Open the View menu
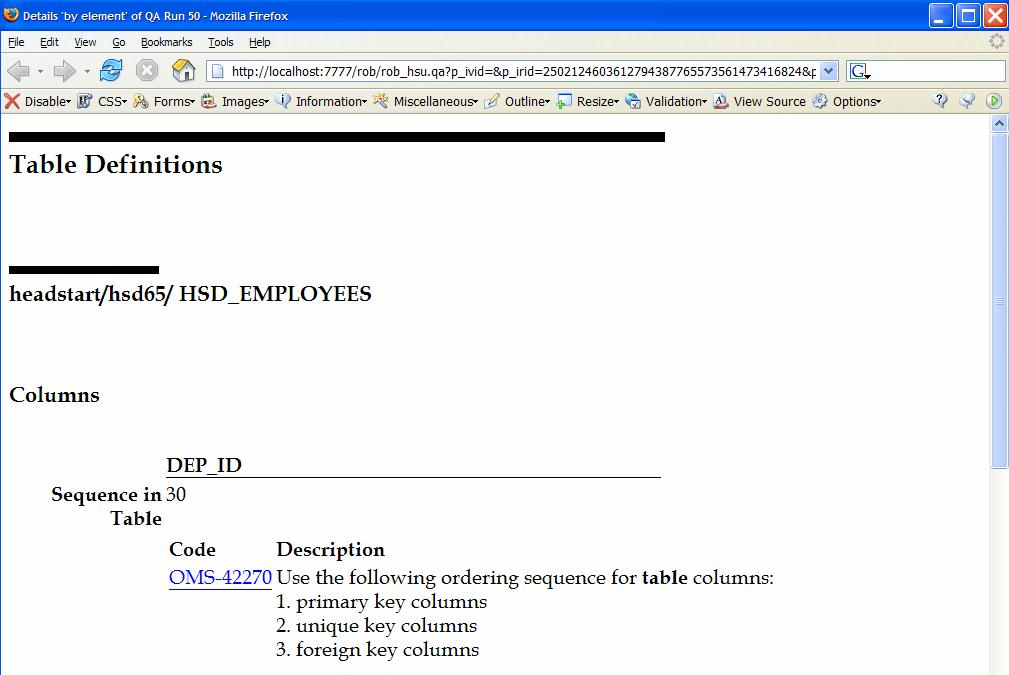Screen dimensions: 1009x675 tap(85, 42)
